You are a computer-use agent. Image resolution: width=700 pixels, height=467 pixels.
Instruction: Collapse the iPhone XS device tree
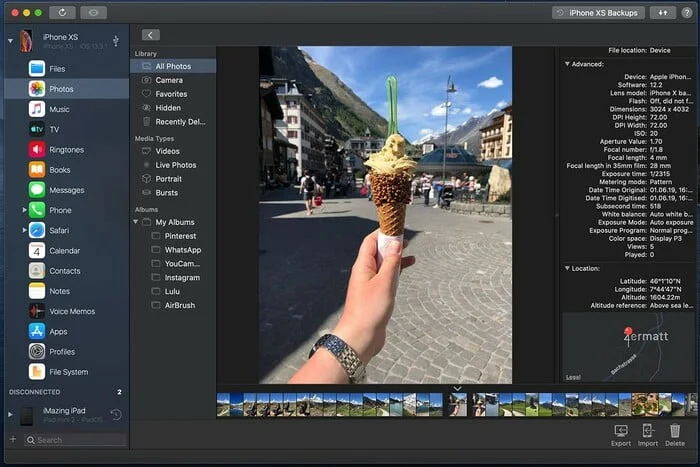pyautogui.click(x=10, y=41)
